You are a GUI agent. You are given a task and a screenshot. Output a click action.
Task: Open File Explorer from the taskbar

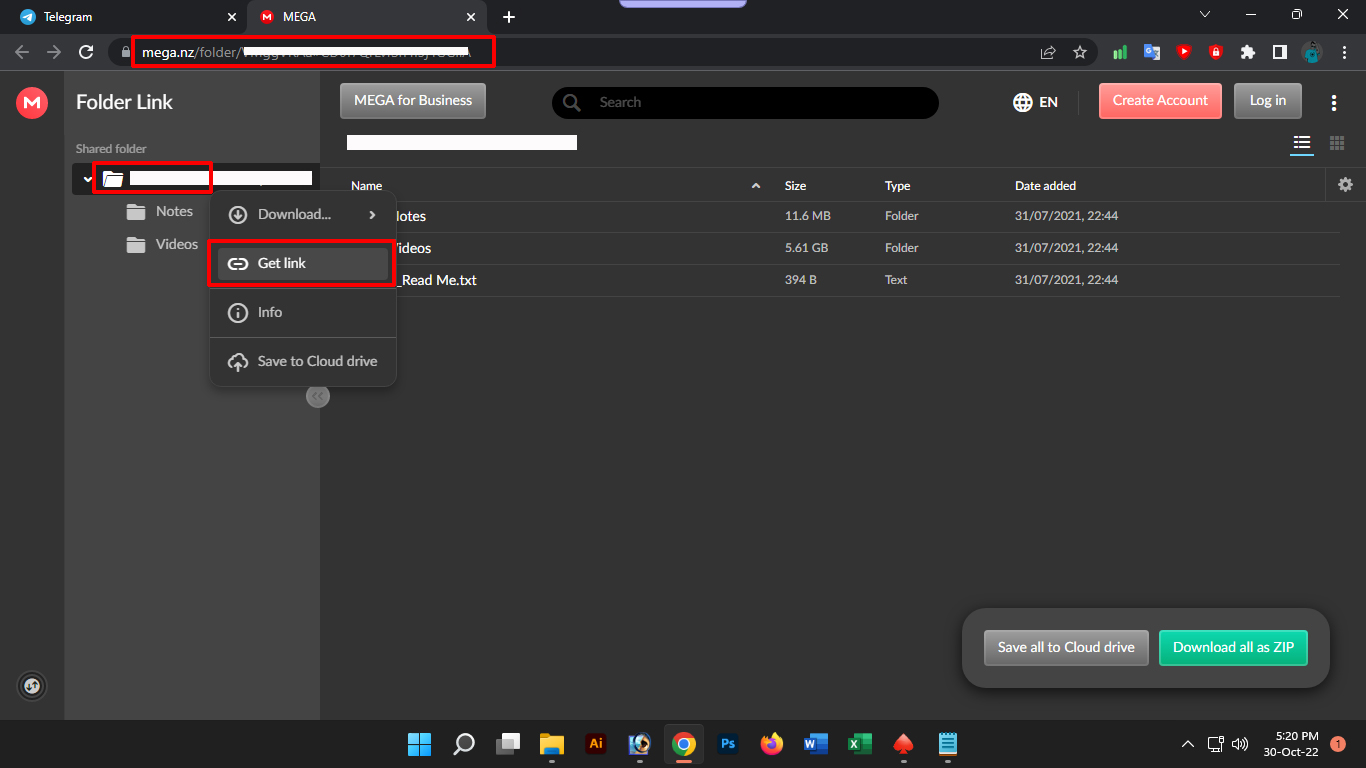(552, 744)
